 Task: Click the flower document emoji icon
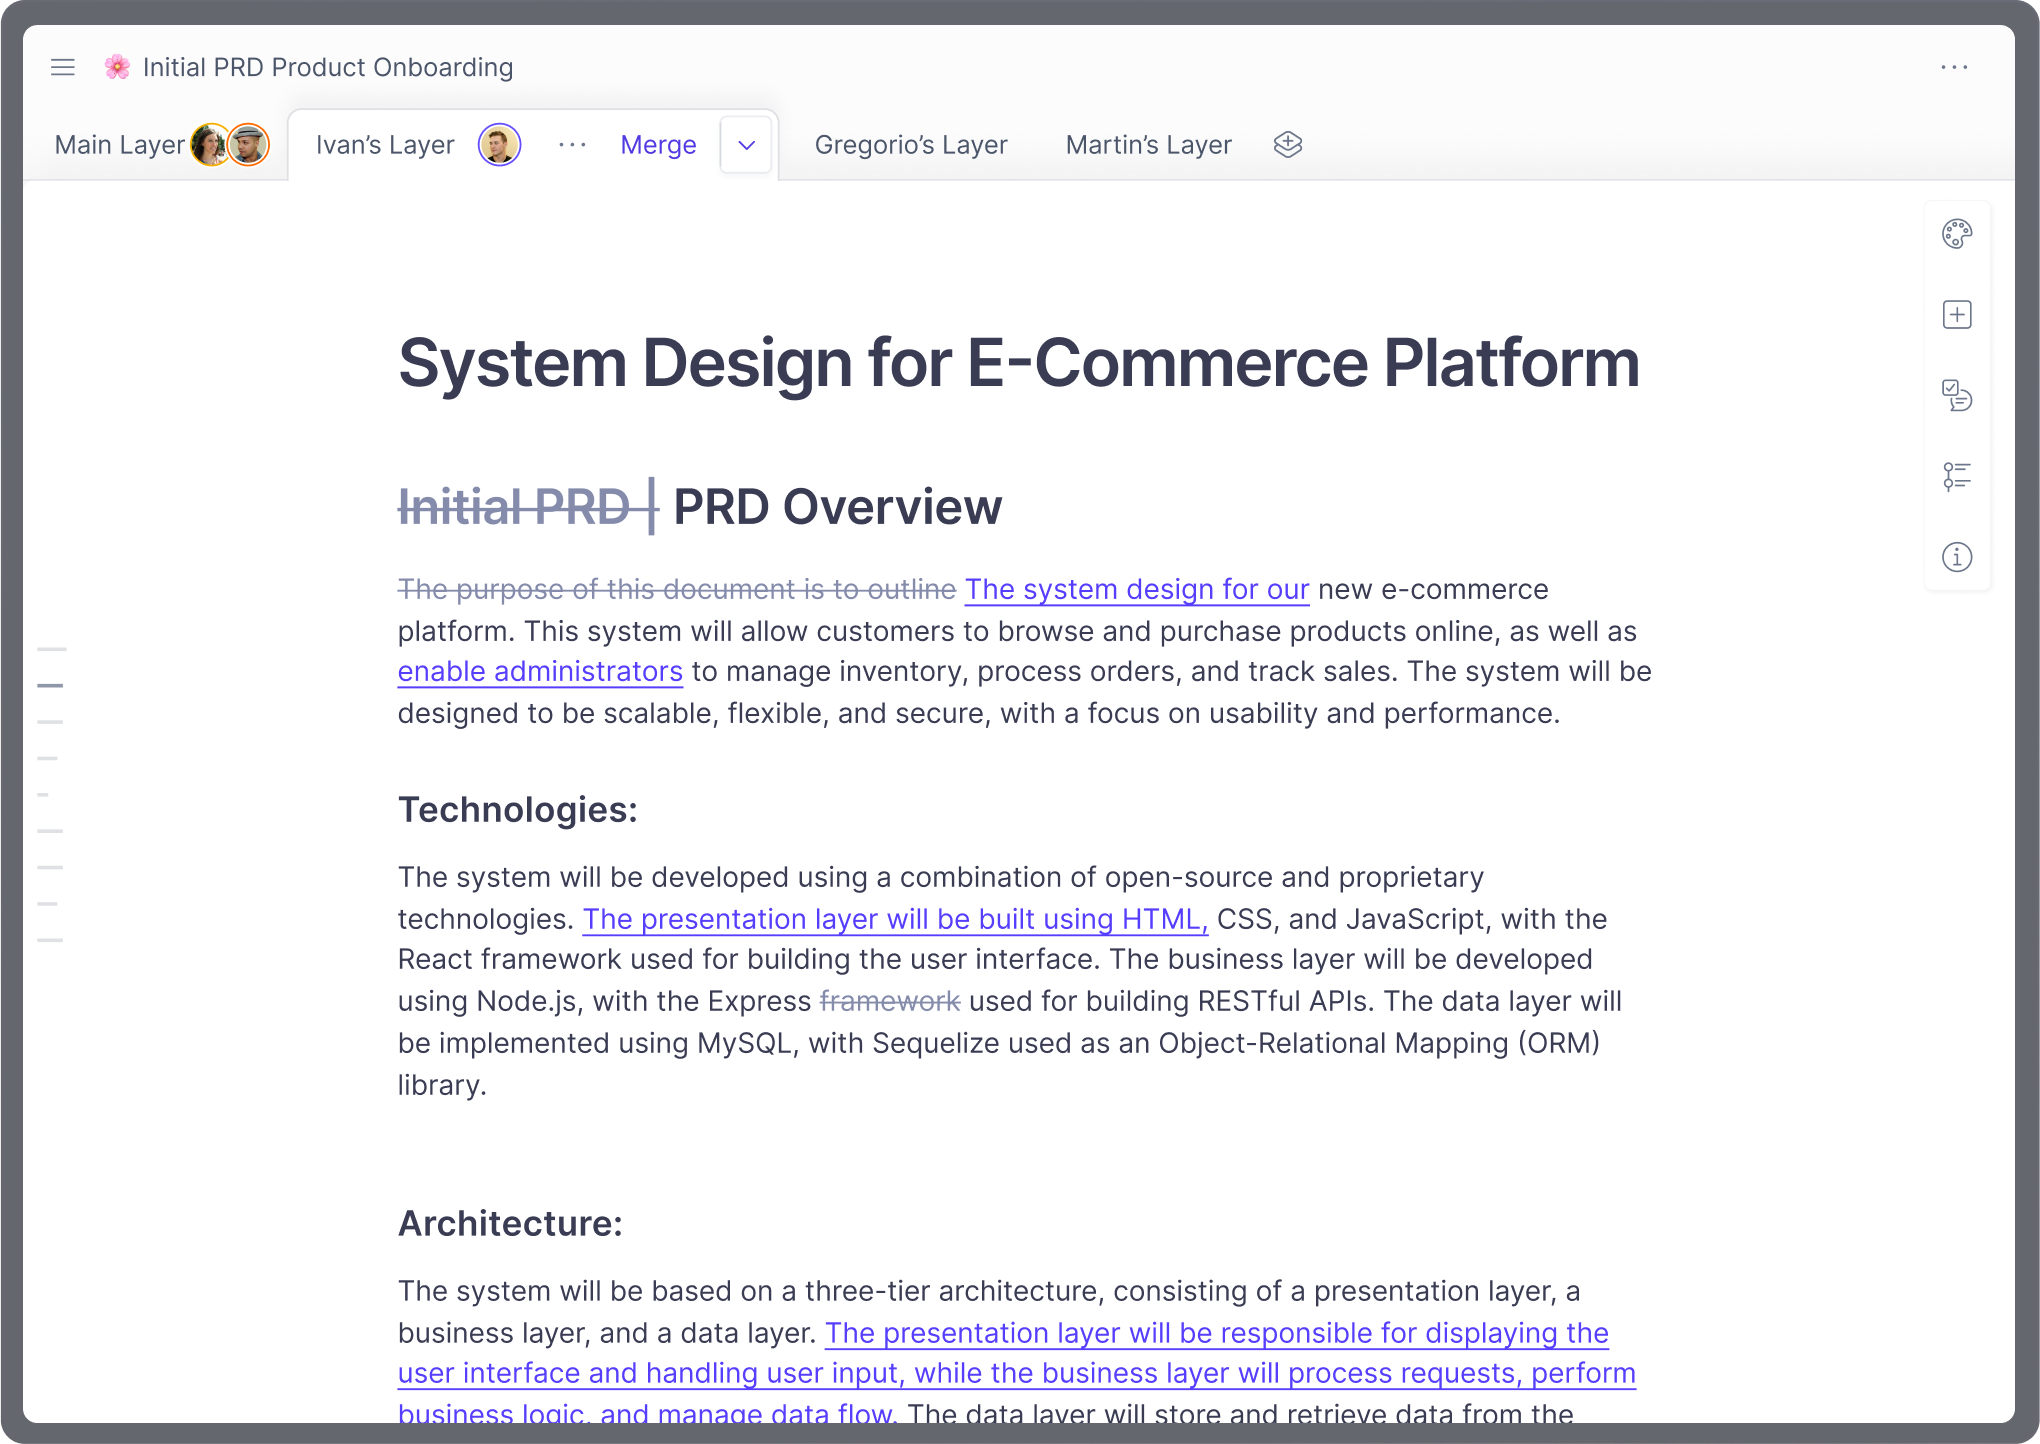(x=117, y=67)
